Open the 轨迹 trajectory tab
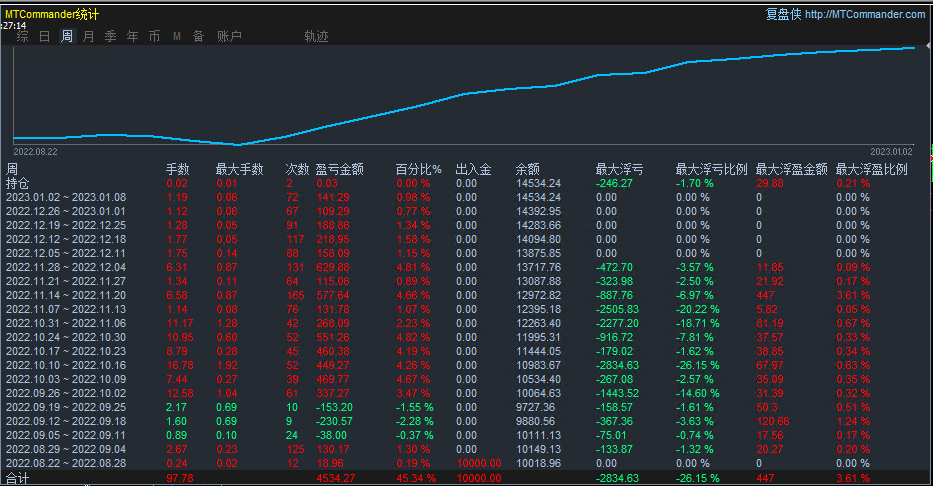Image resolution: width=933 pixels, height=486 pixels. [316, 36]
